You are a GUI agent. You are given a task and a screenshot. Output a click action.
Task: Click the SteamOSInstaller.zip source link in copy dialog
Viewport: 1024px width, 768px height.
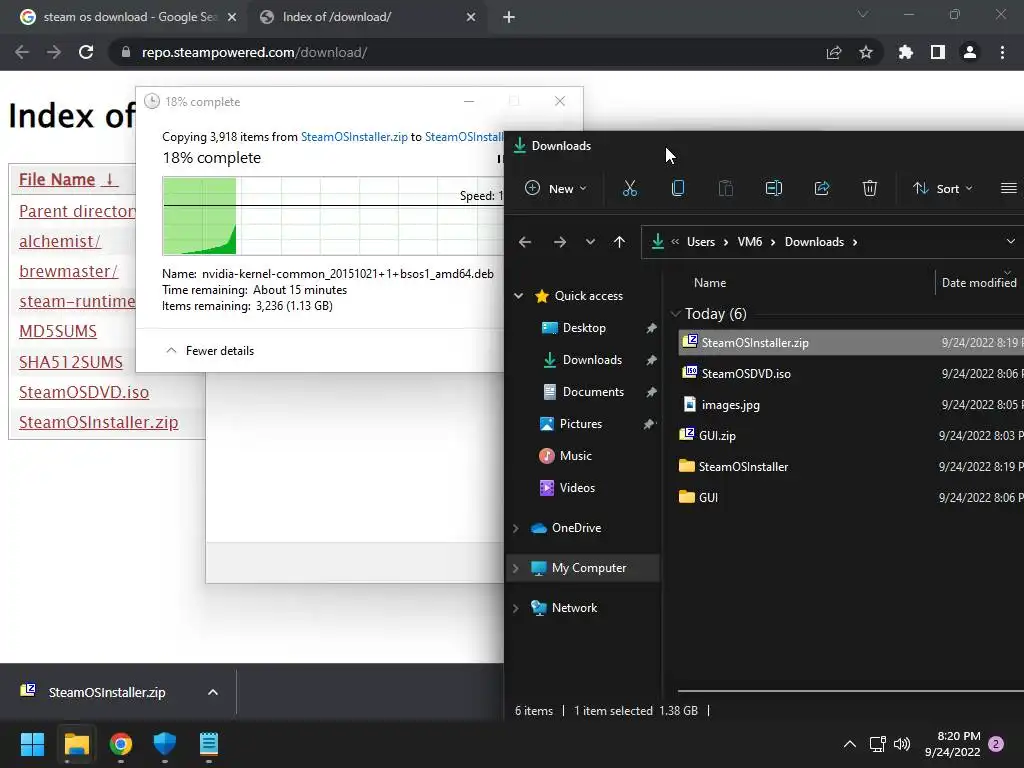354,137
